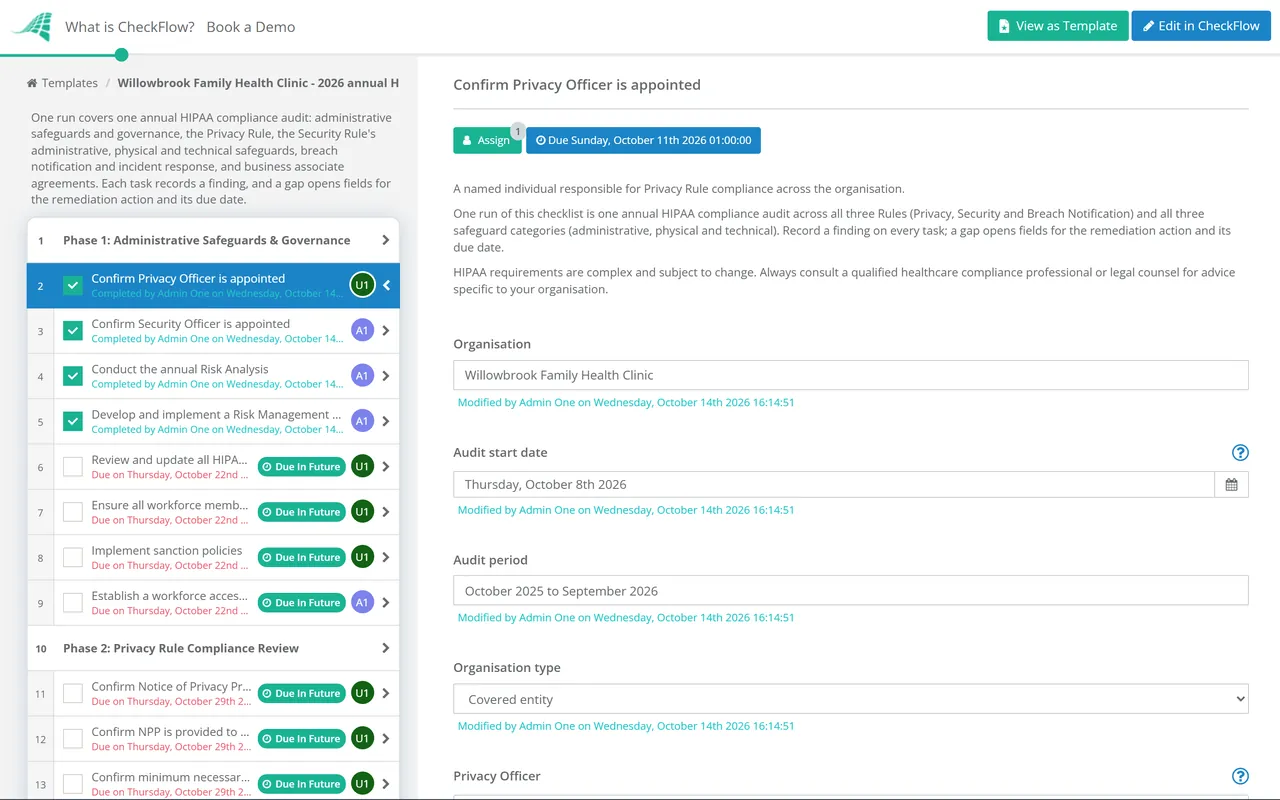Screen dimensions: 1280x800
Task: Open What is CheckFlow? page
Action: point(130,27)
